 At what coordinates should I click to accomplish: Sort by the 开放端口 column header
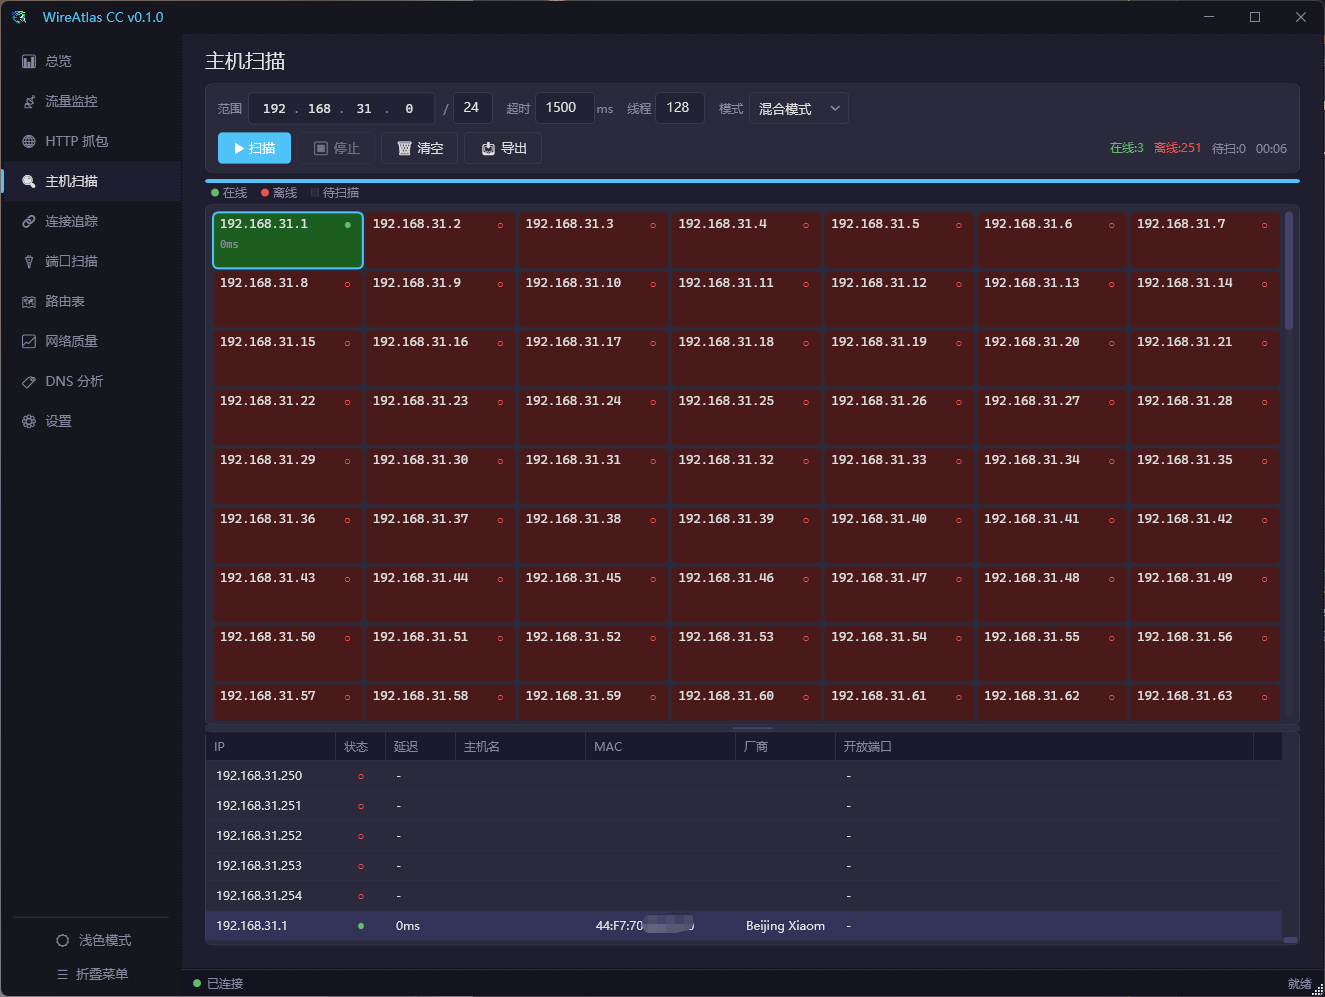click(x=1044, y=746)
